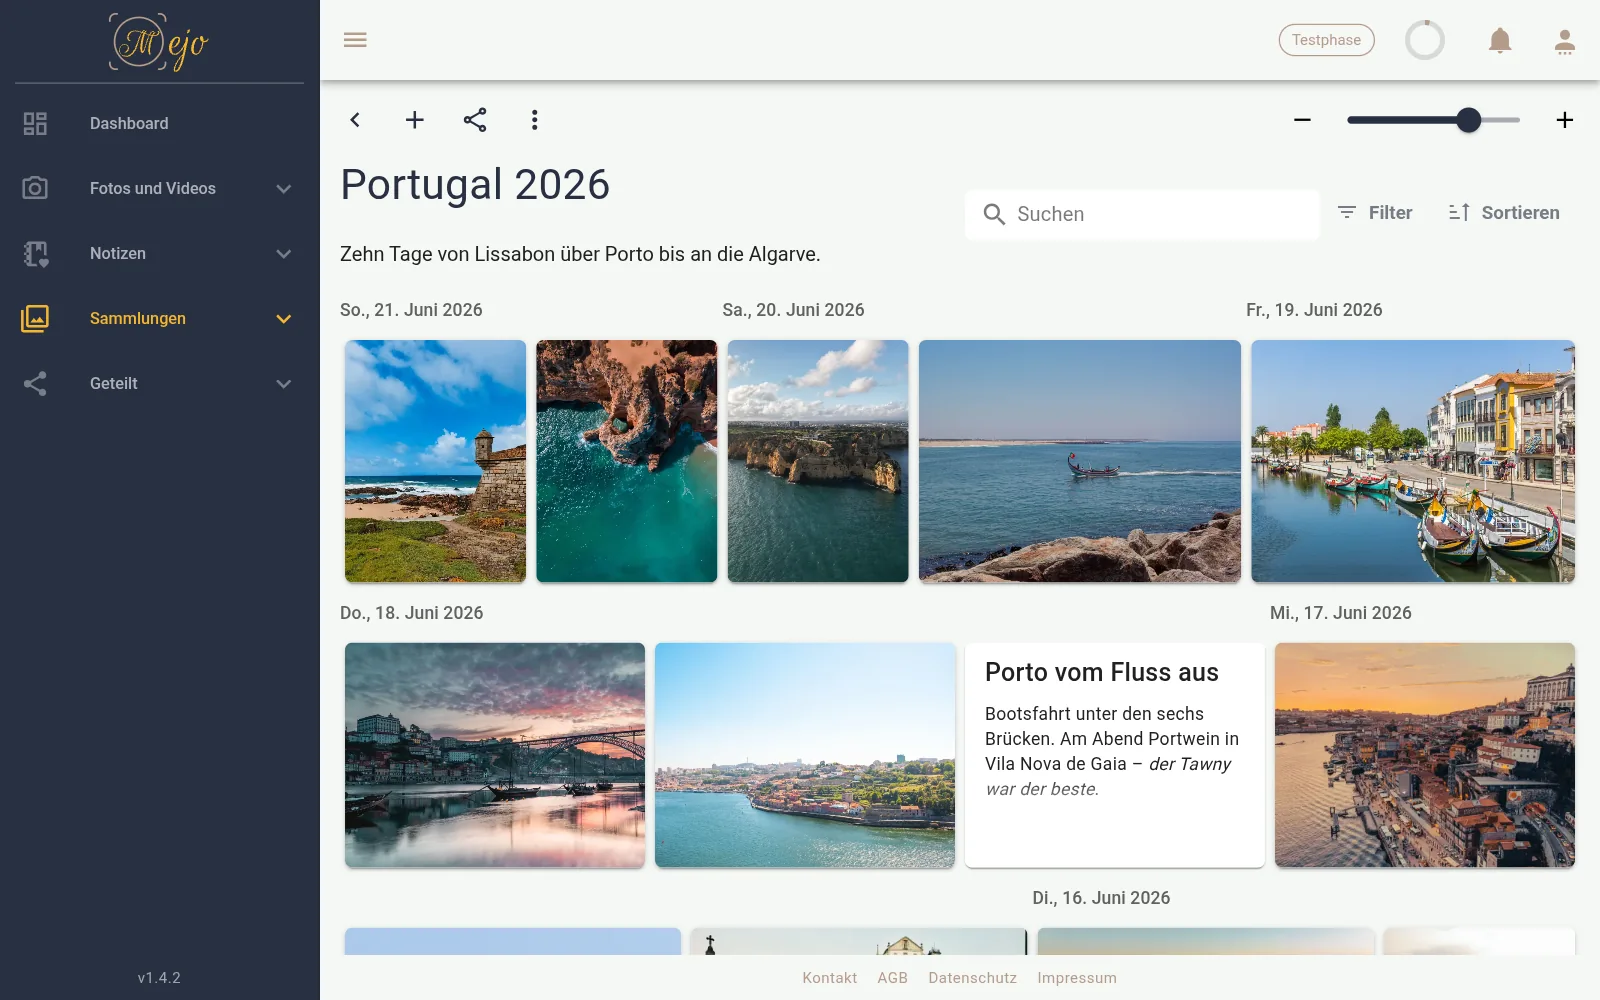
Task: Open the aerial turquoise cliffs photo
Action: (x=627, y=461)
